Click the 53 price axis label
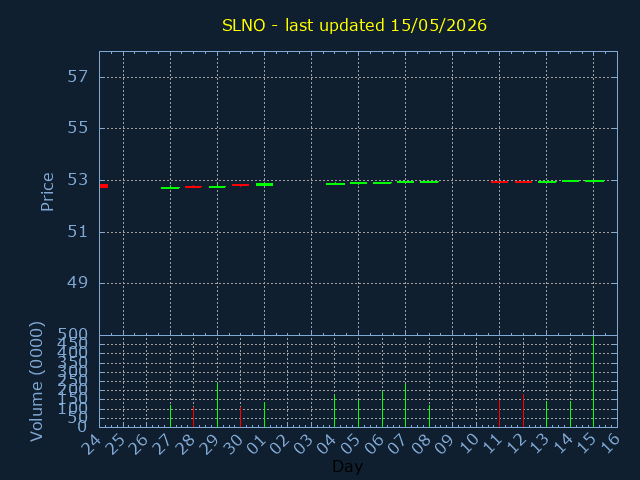 (78, 180)
